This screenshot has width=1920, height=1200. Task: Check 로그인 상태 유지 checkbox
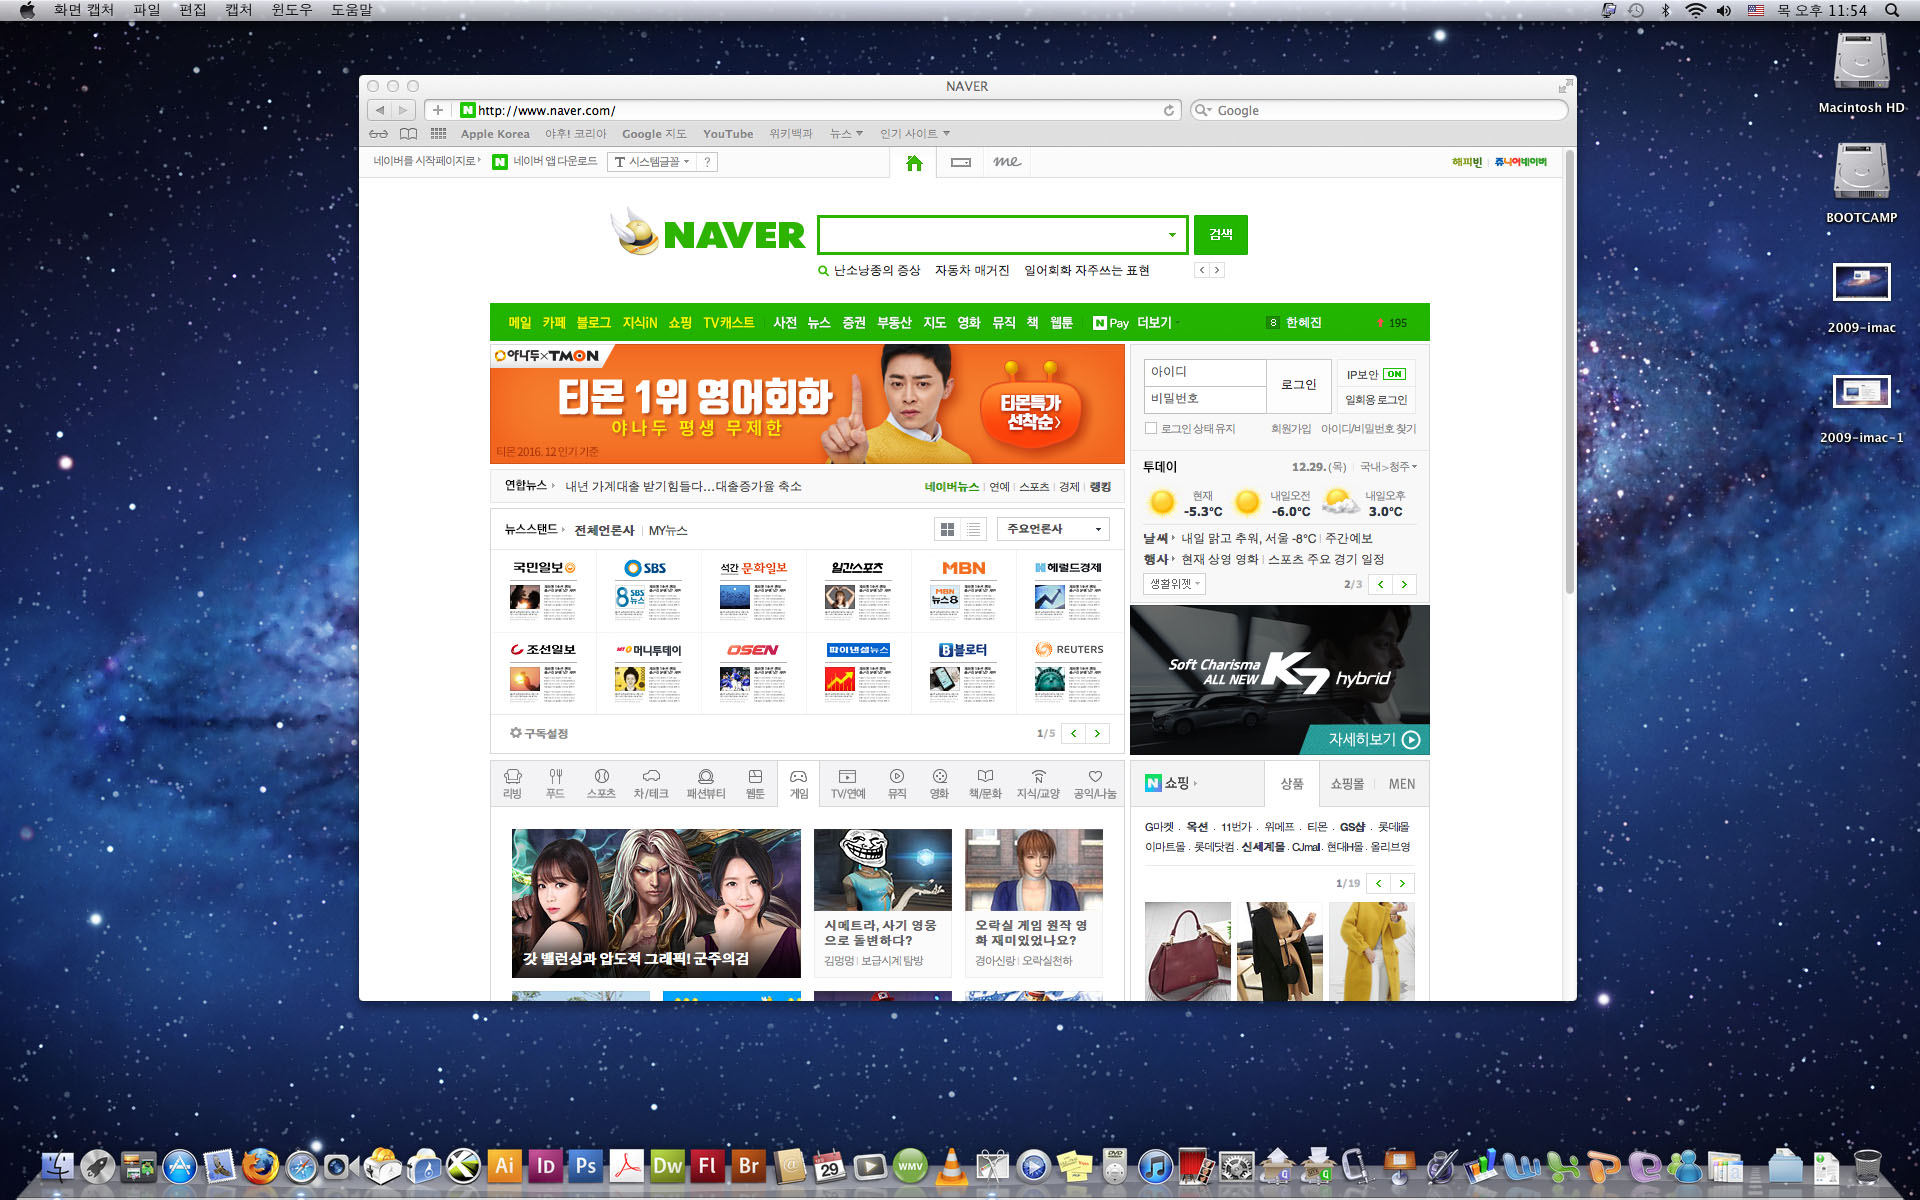(1151, 429)
